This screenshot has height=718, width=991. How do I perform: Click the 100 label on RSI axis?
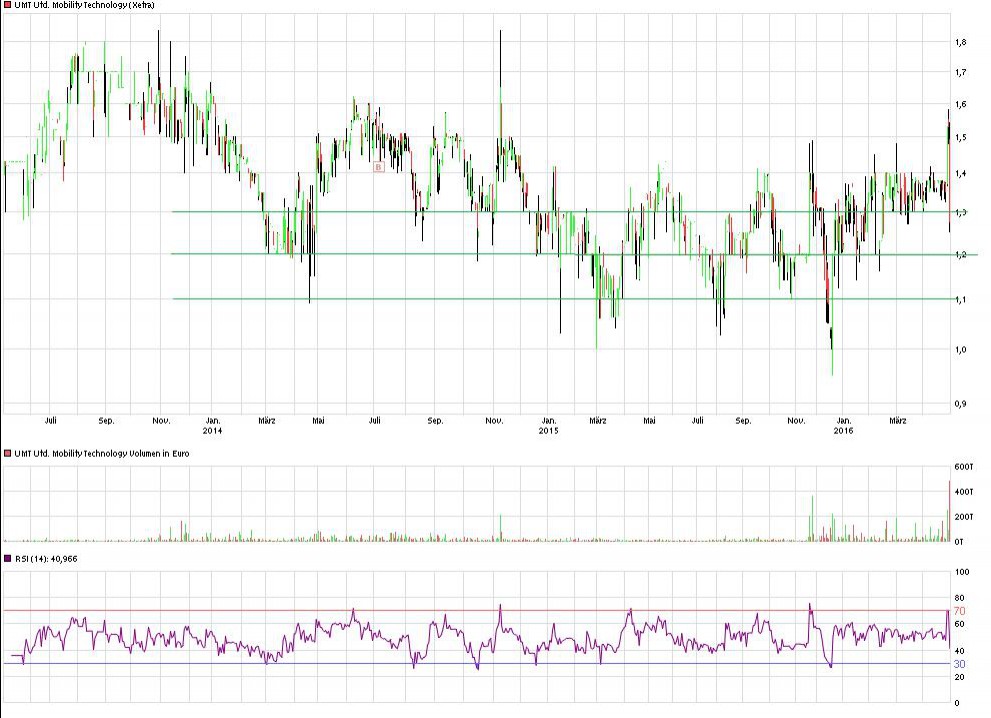click(x=961, y=573)
